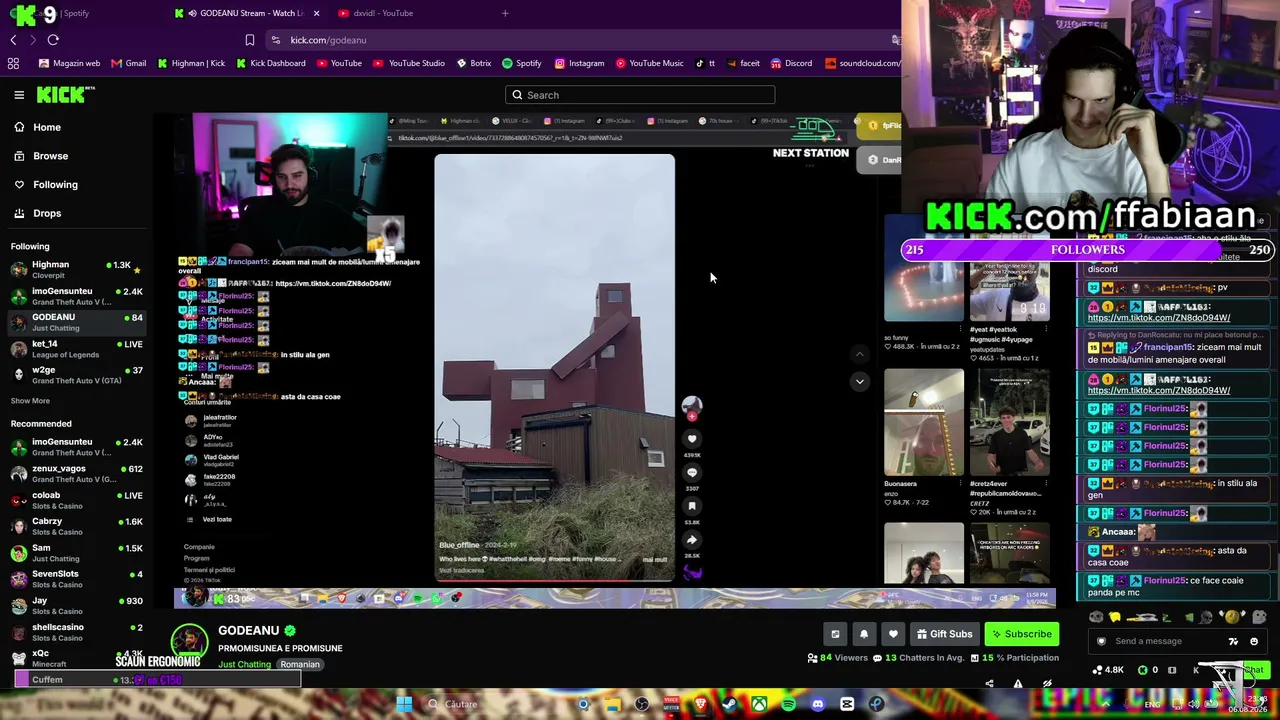Click the Gift Subs button
Screen dimensions: 1280x720
pos(943,634)
